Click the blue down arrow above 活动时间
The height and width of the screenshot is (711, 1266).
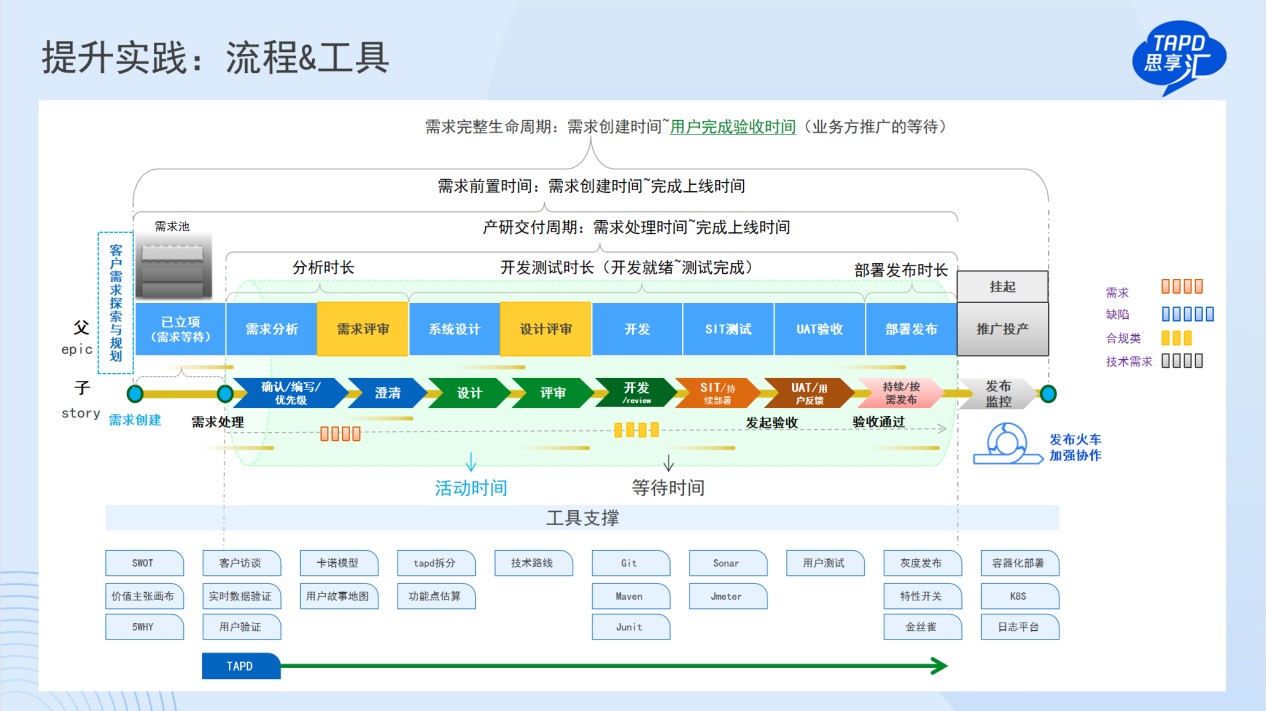[470, 462]
